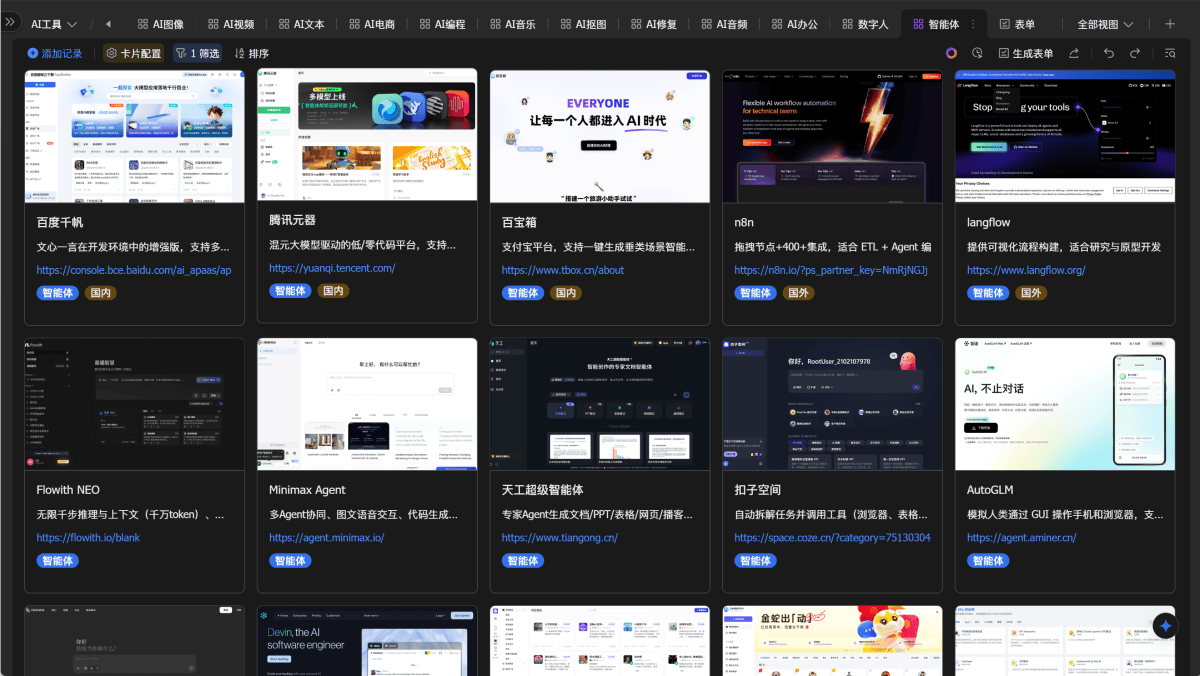Open the www.langflow.org link
1200x676 pixels.
[x=1026, y=270]
